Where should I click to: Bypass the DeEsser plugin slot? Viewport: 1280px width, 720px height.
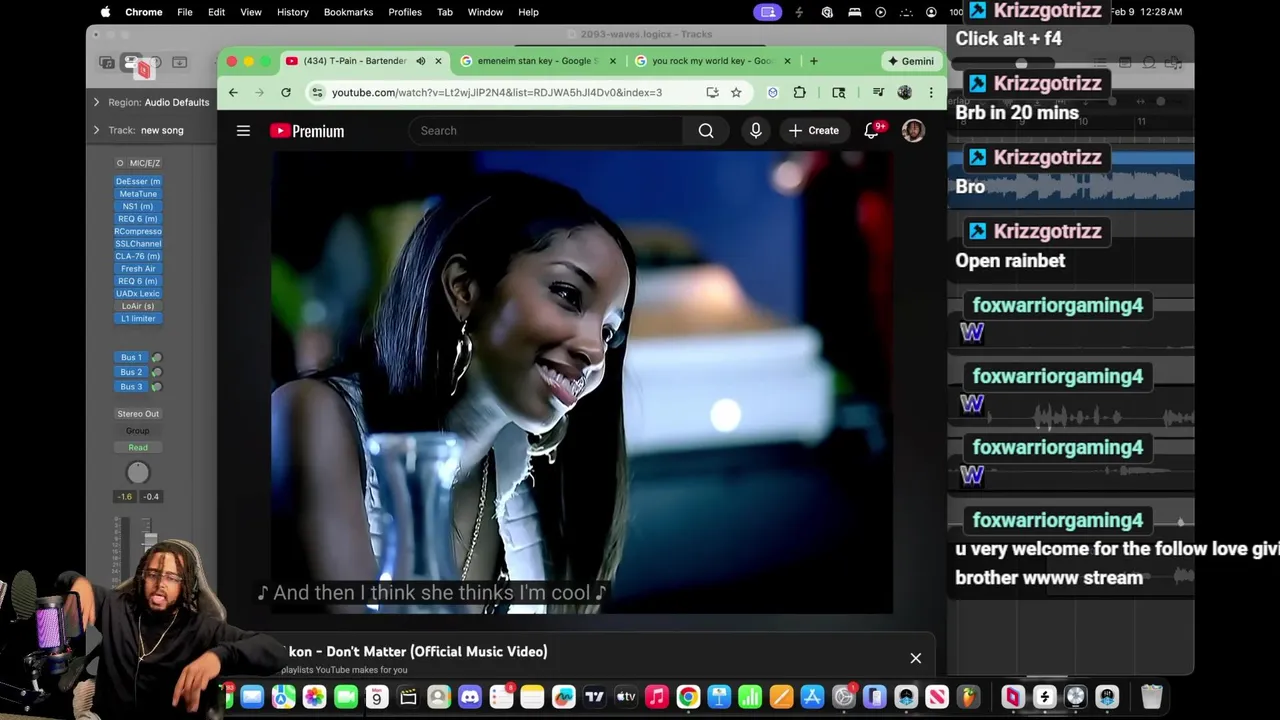point(138,181)
